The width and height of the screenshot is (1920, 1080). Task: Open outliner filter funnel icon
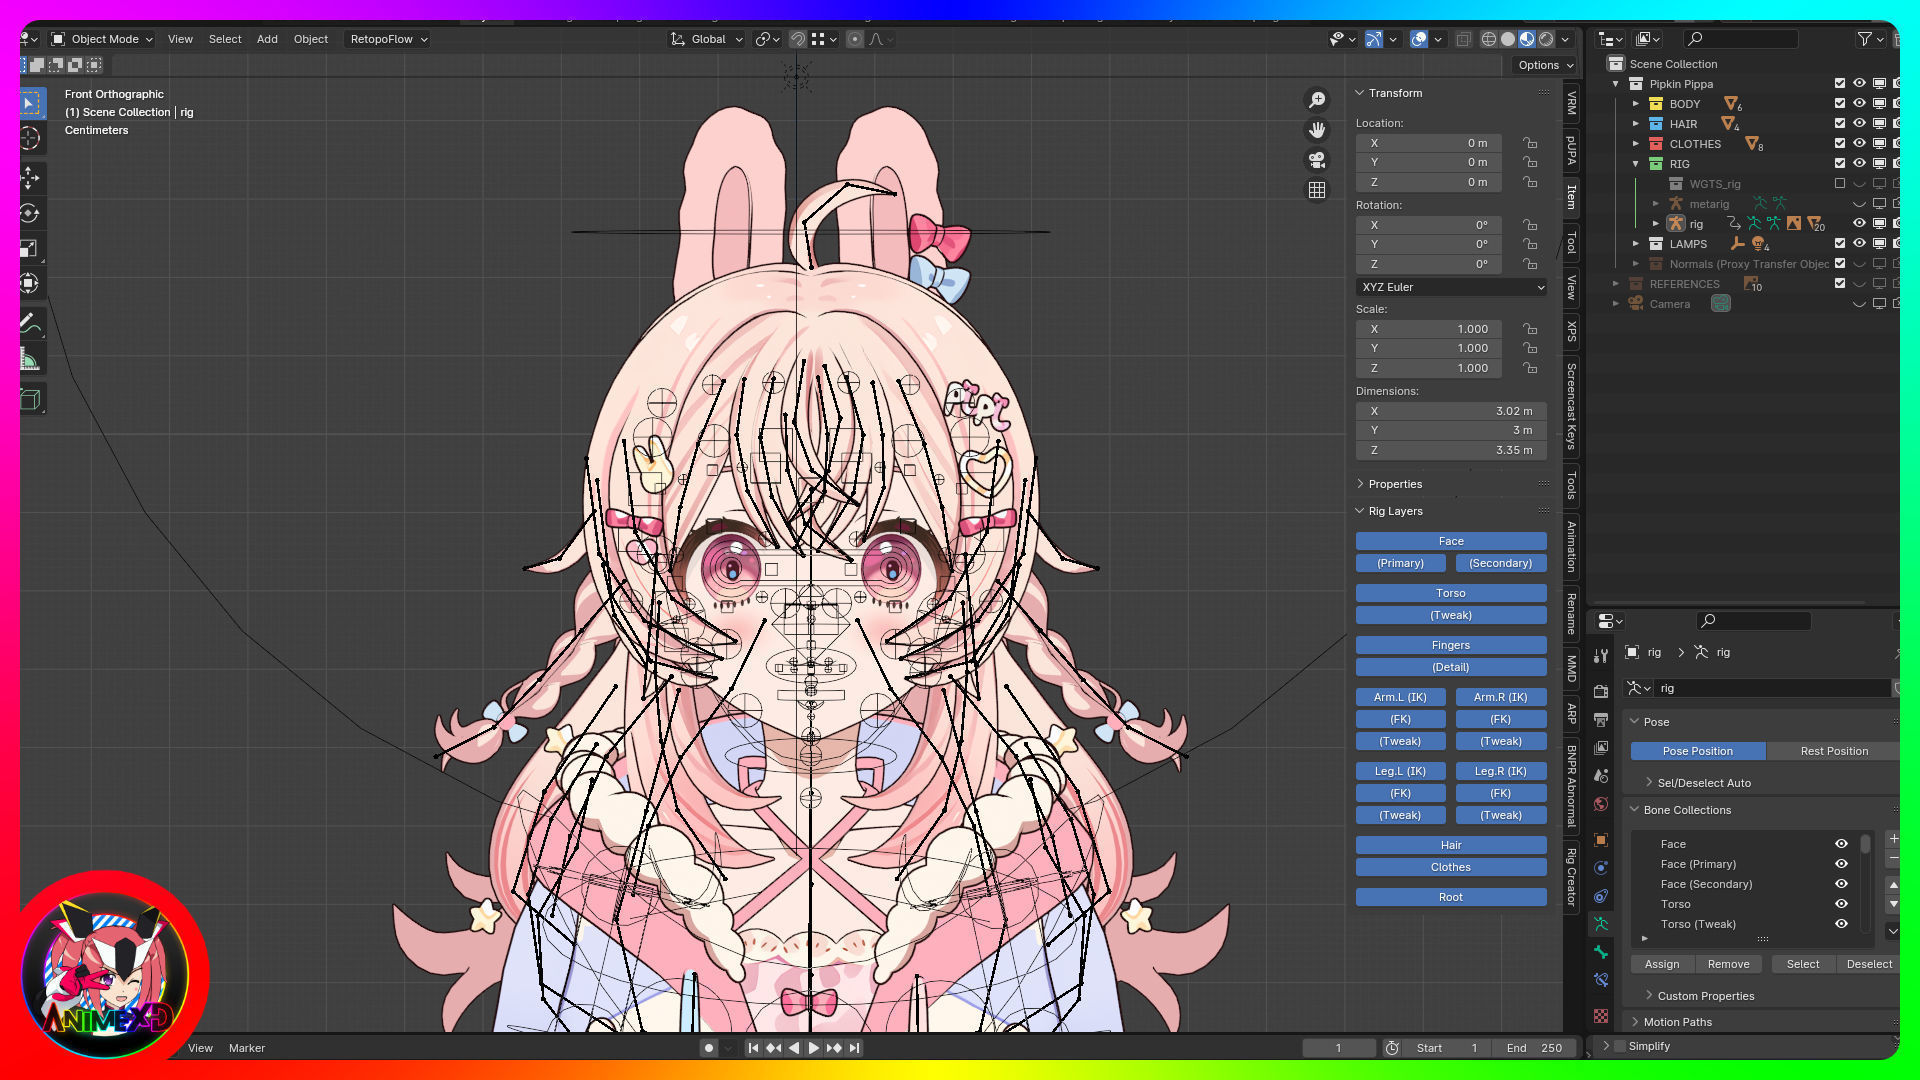pos(1864,39)
